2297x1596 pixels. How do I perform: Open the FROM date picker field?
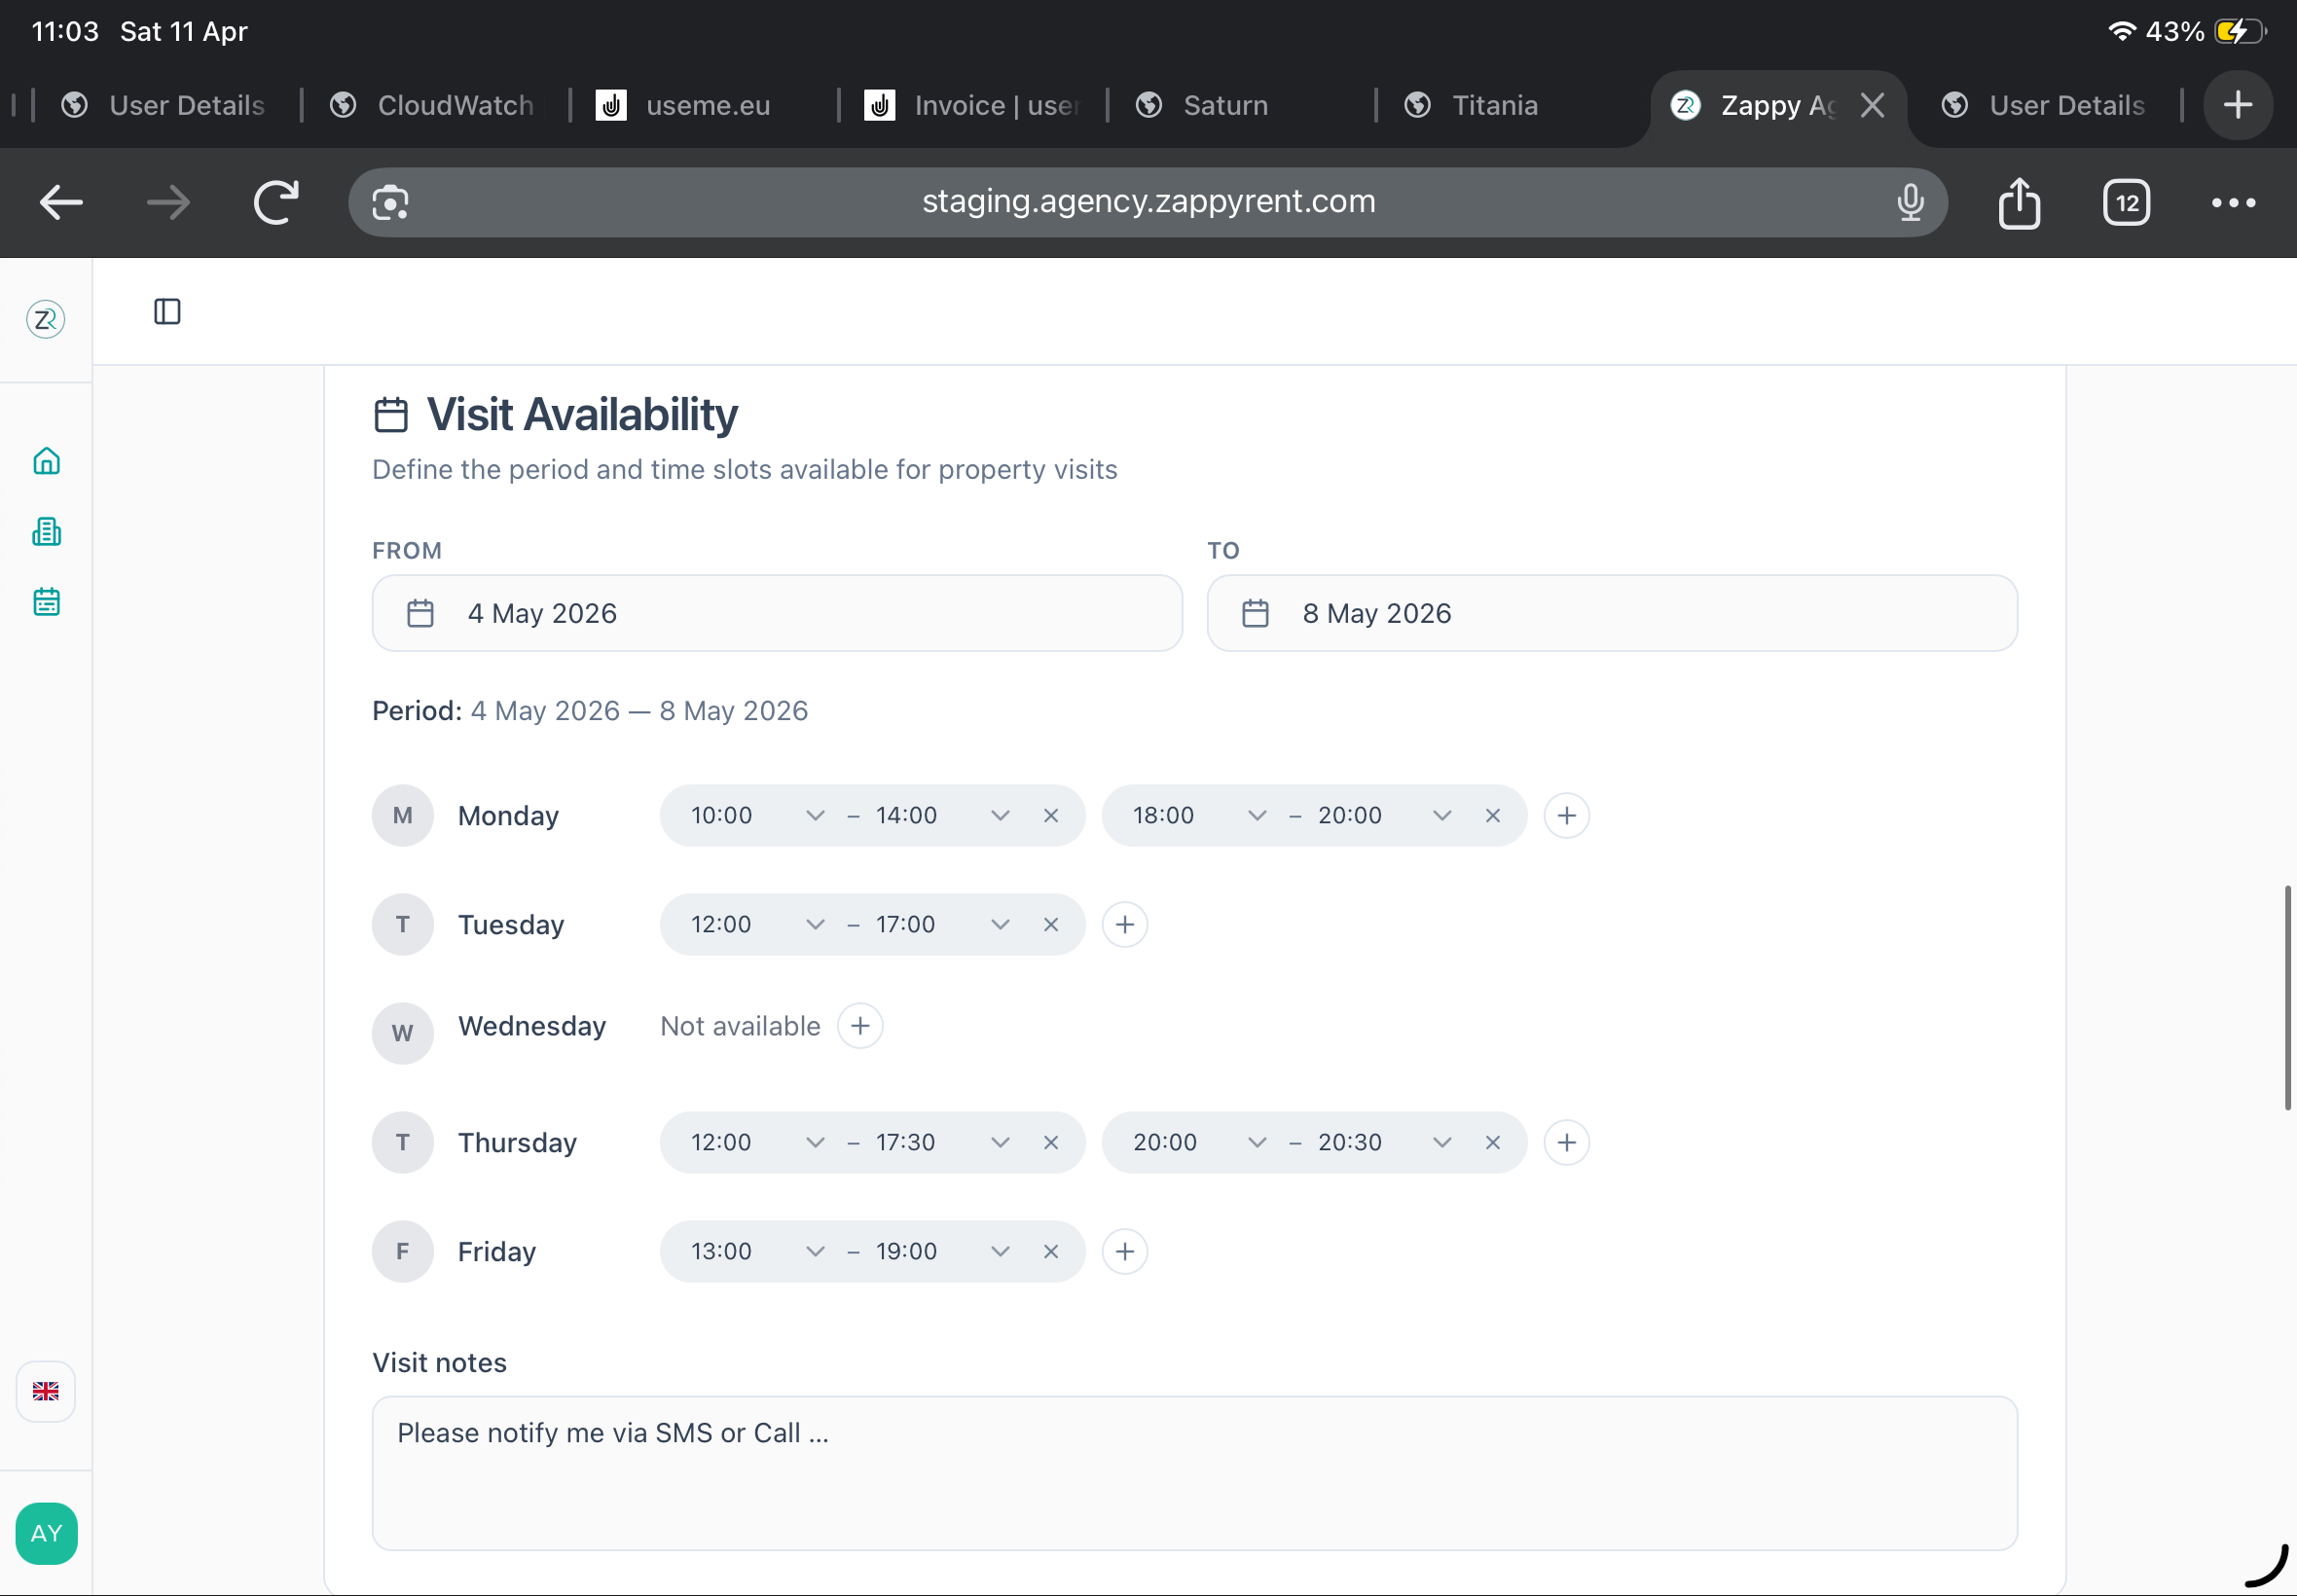tap(777, 613)
